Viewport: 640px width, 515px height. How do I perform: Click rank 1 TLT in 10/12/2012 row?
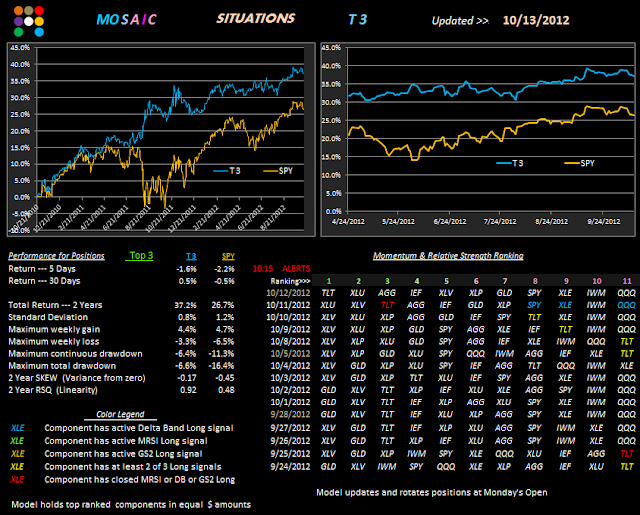tap(328, 293)
